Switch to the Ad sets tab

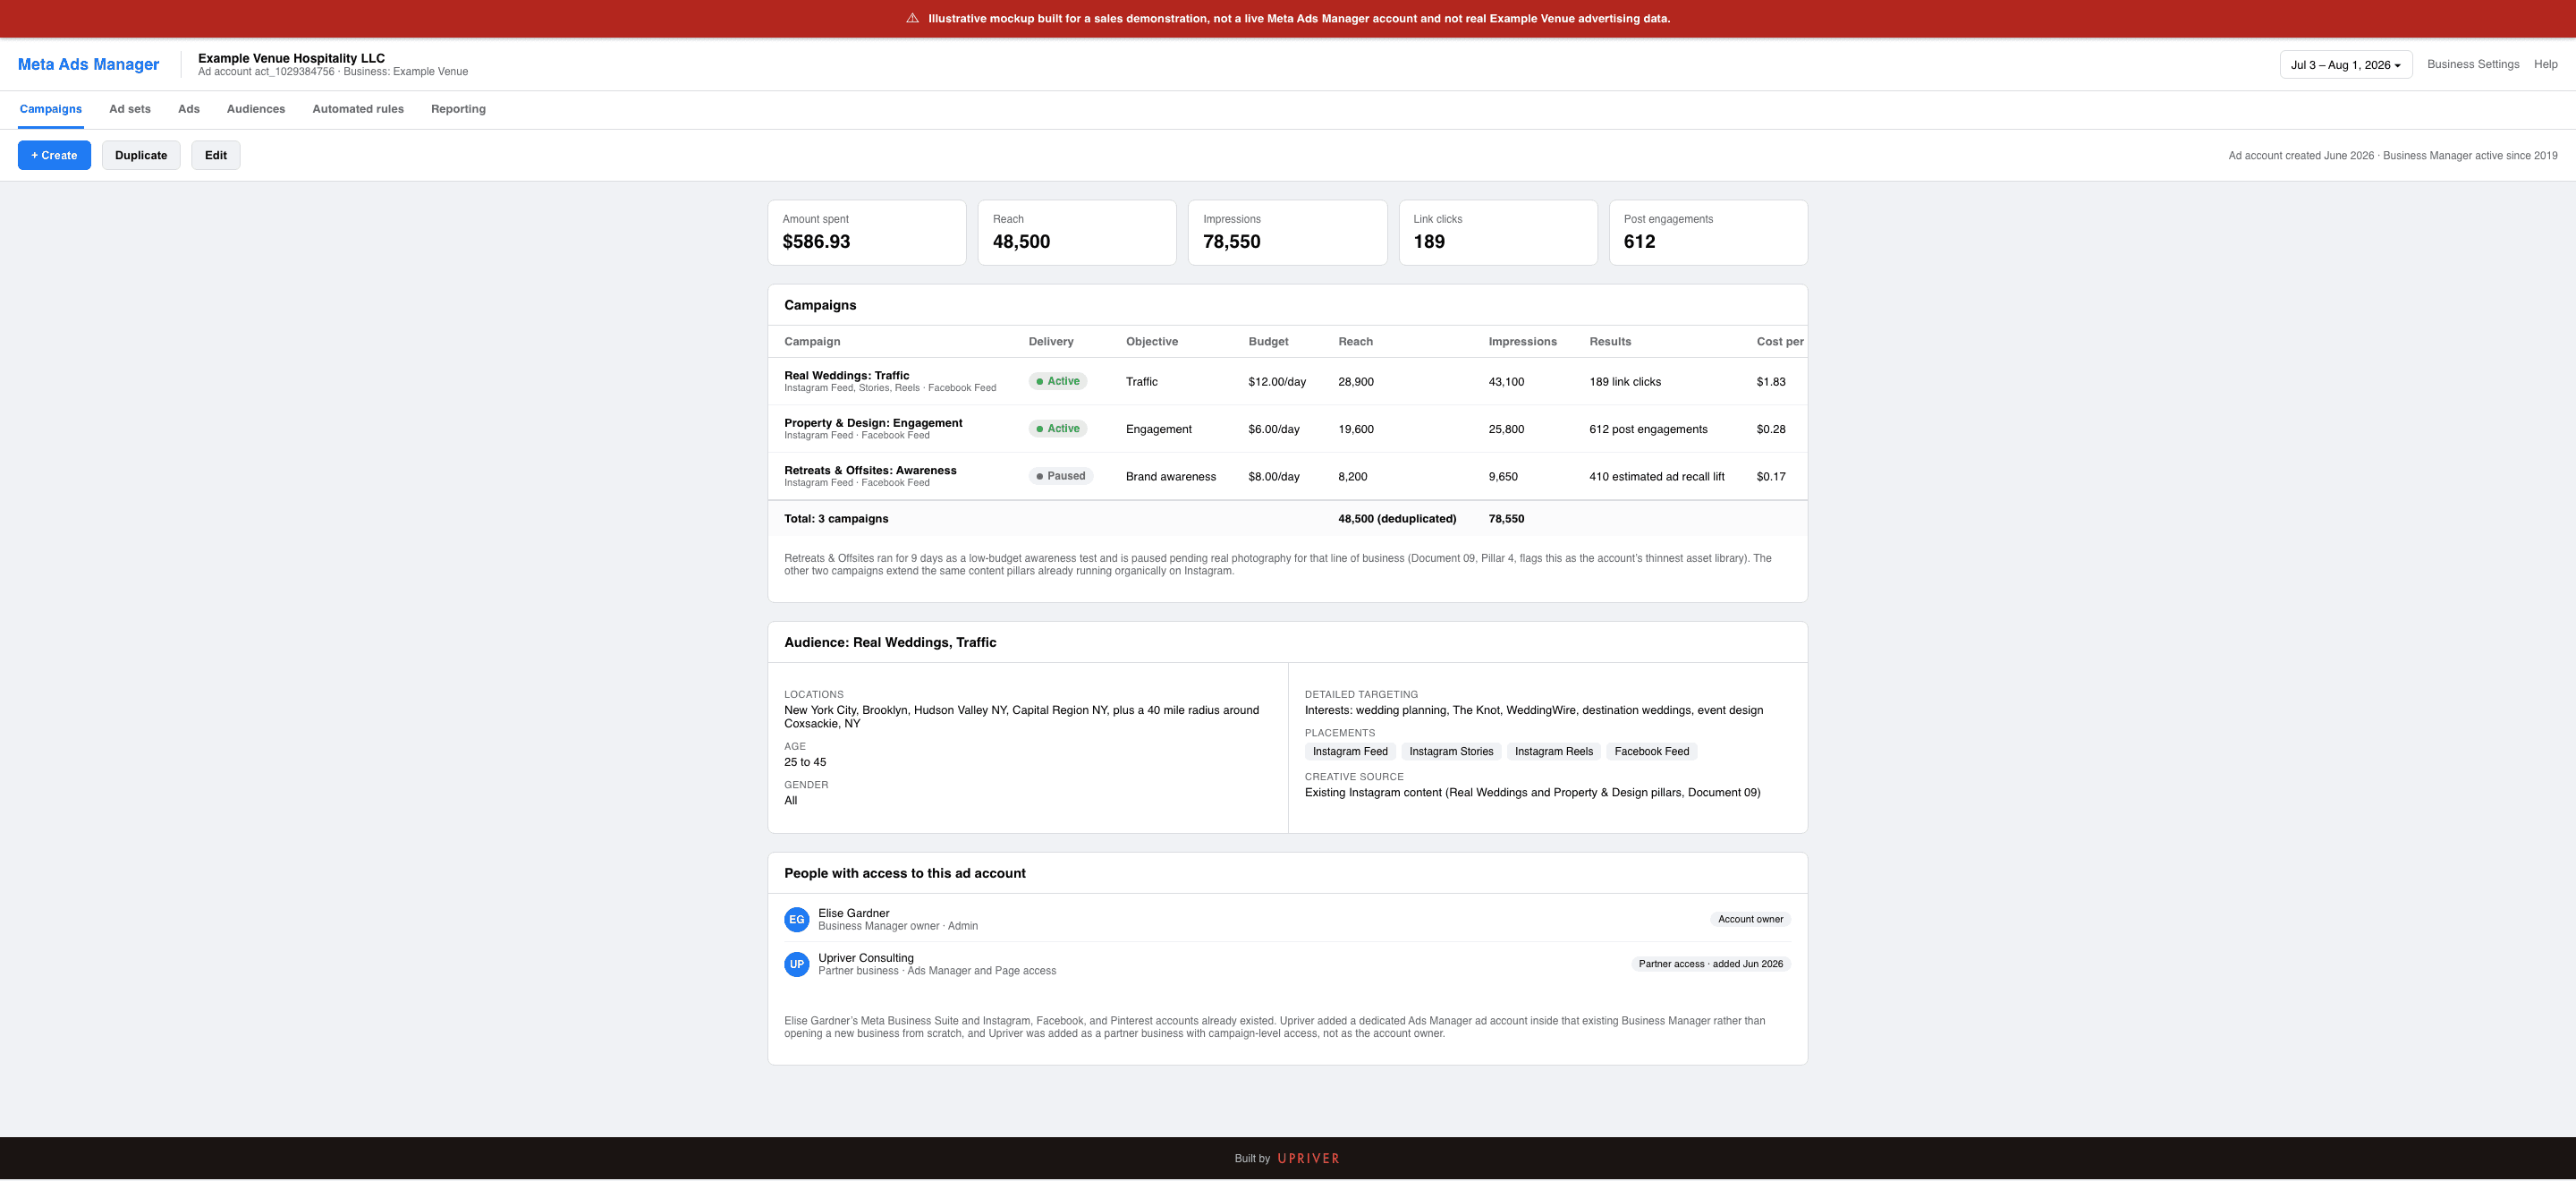pos(130,109)
